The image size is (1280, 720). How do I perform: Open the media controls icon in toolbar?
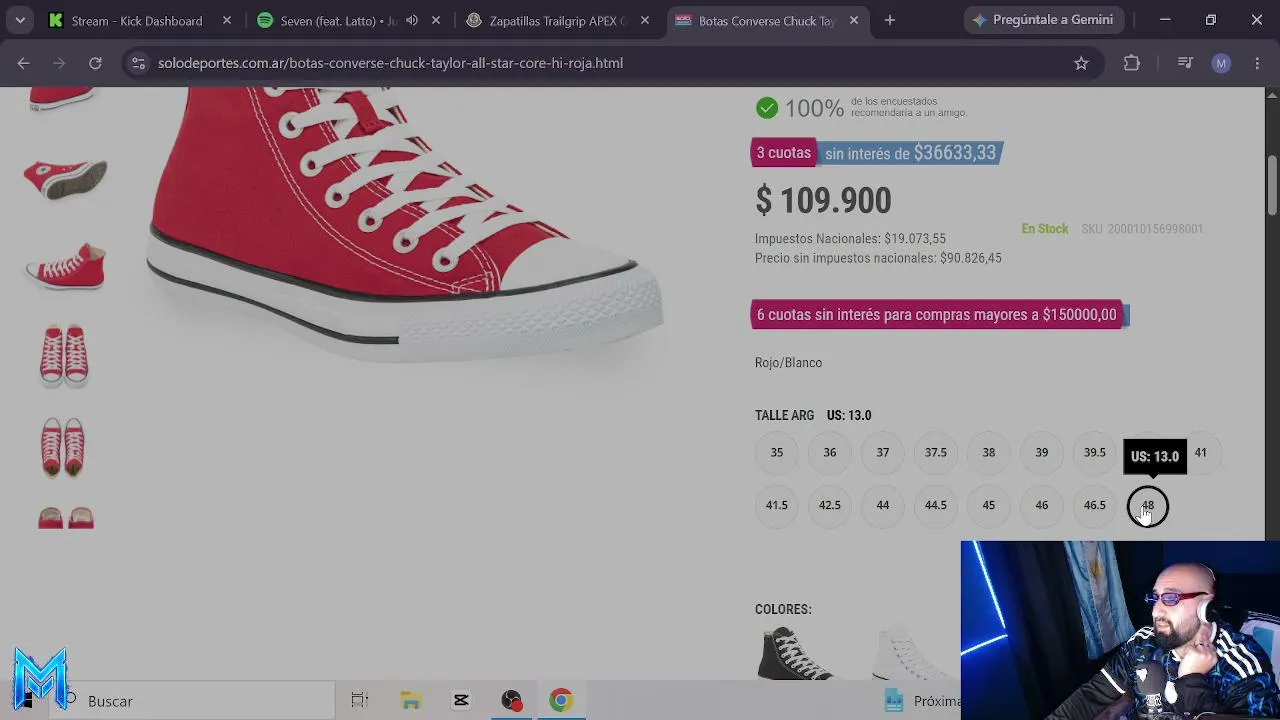coord(1185,63)
